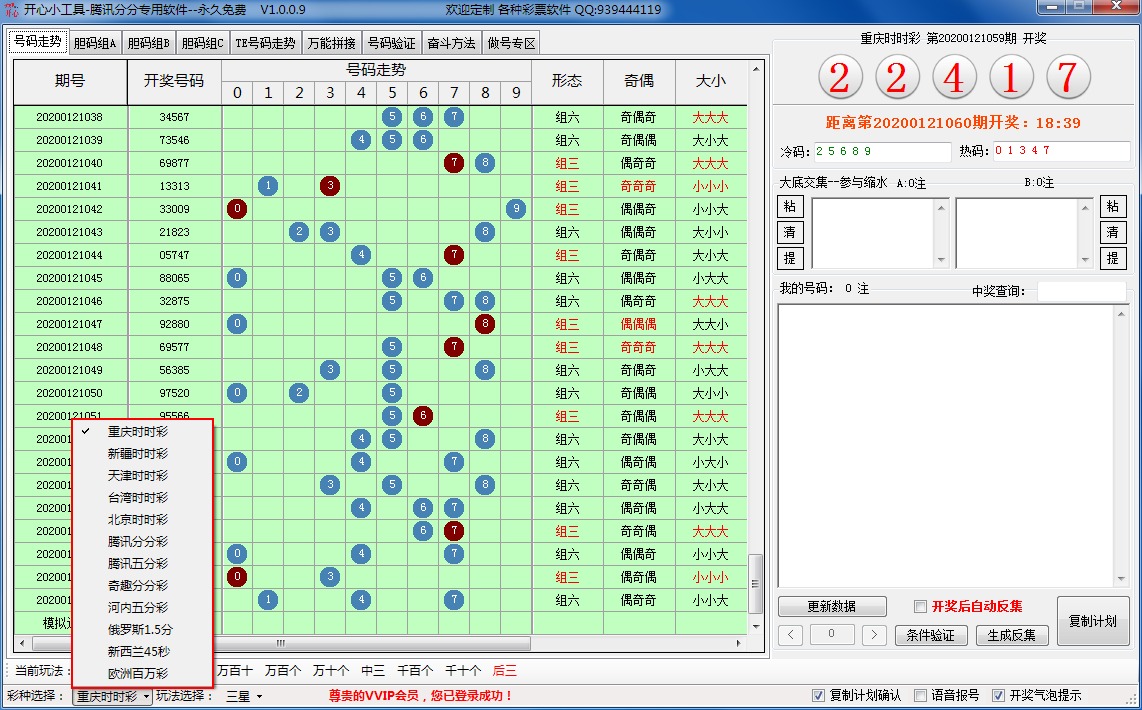Click the 更新数据 button
Image resolution: width=1142 pixels, height=710 pixels.
click(832, 607)
